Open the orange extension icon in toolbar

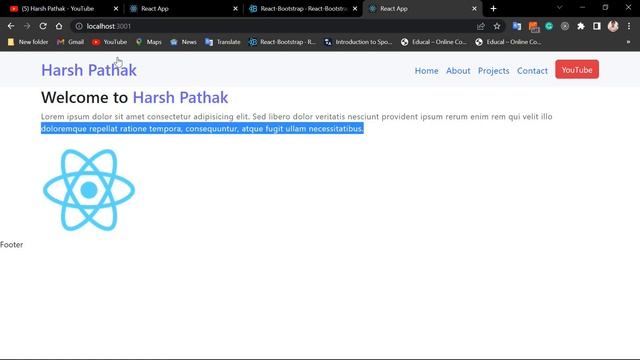click(533, 27)
